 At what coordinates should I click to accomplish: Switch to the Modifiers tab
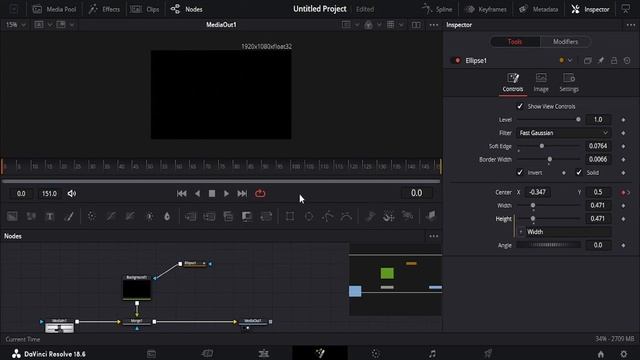point(565,42)
